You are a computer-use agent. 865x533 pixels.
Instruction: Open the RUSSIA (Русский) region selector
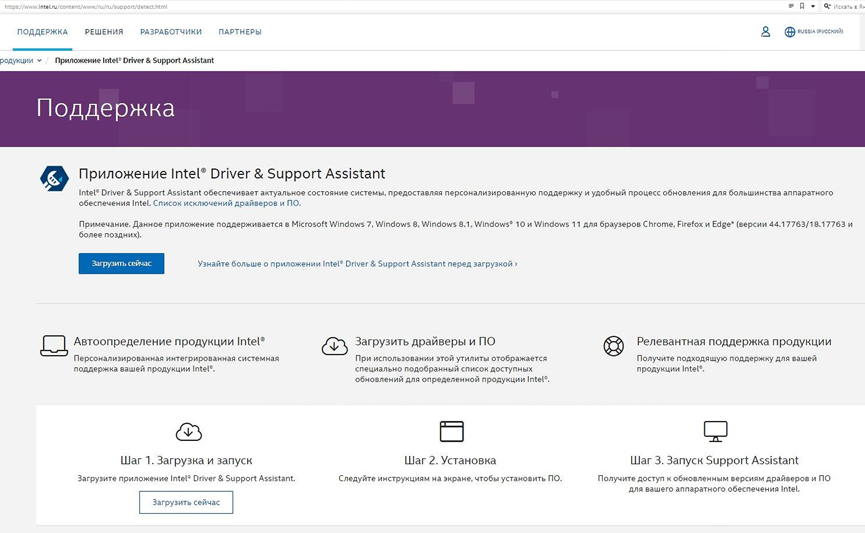pos(820,31)
